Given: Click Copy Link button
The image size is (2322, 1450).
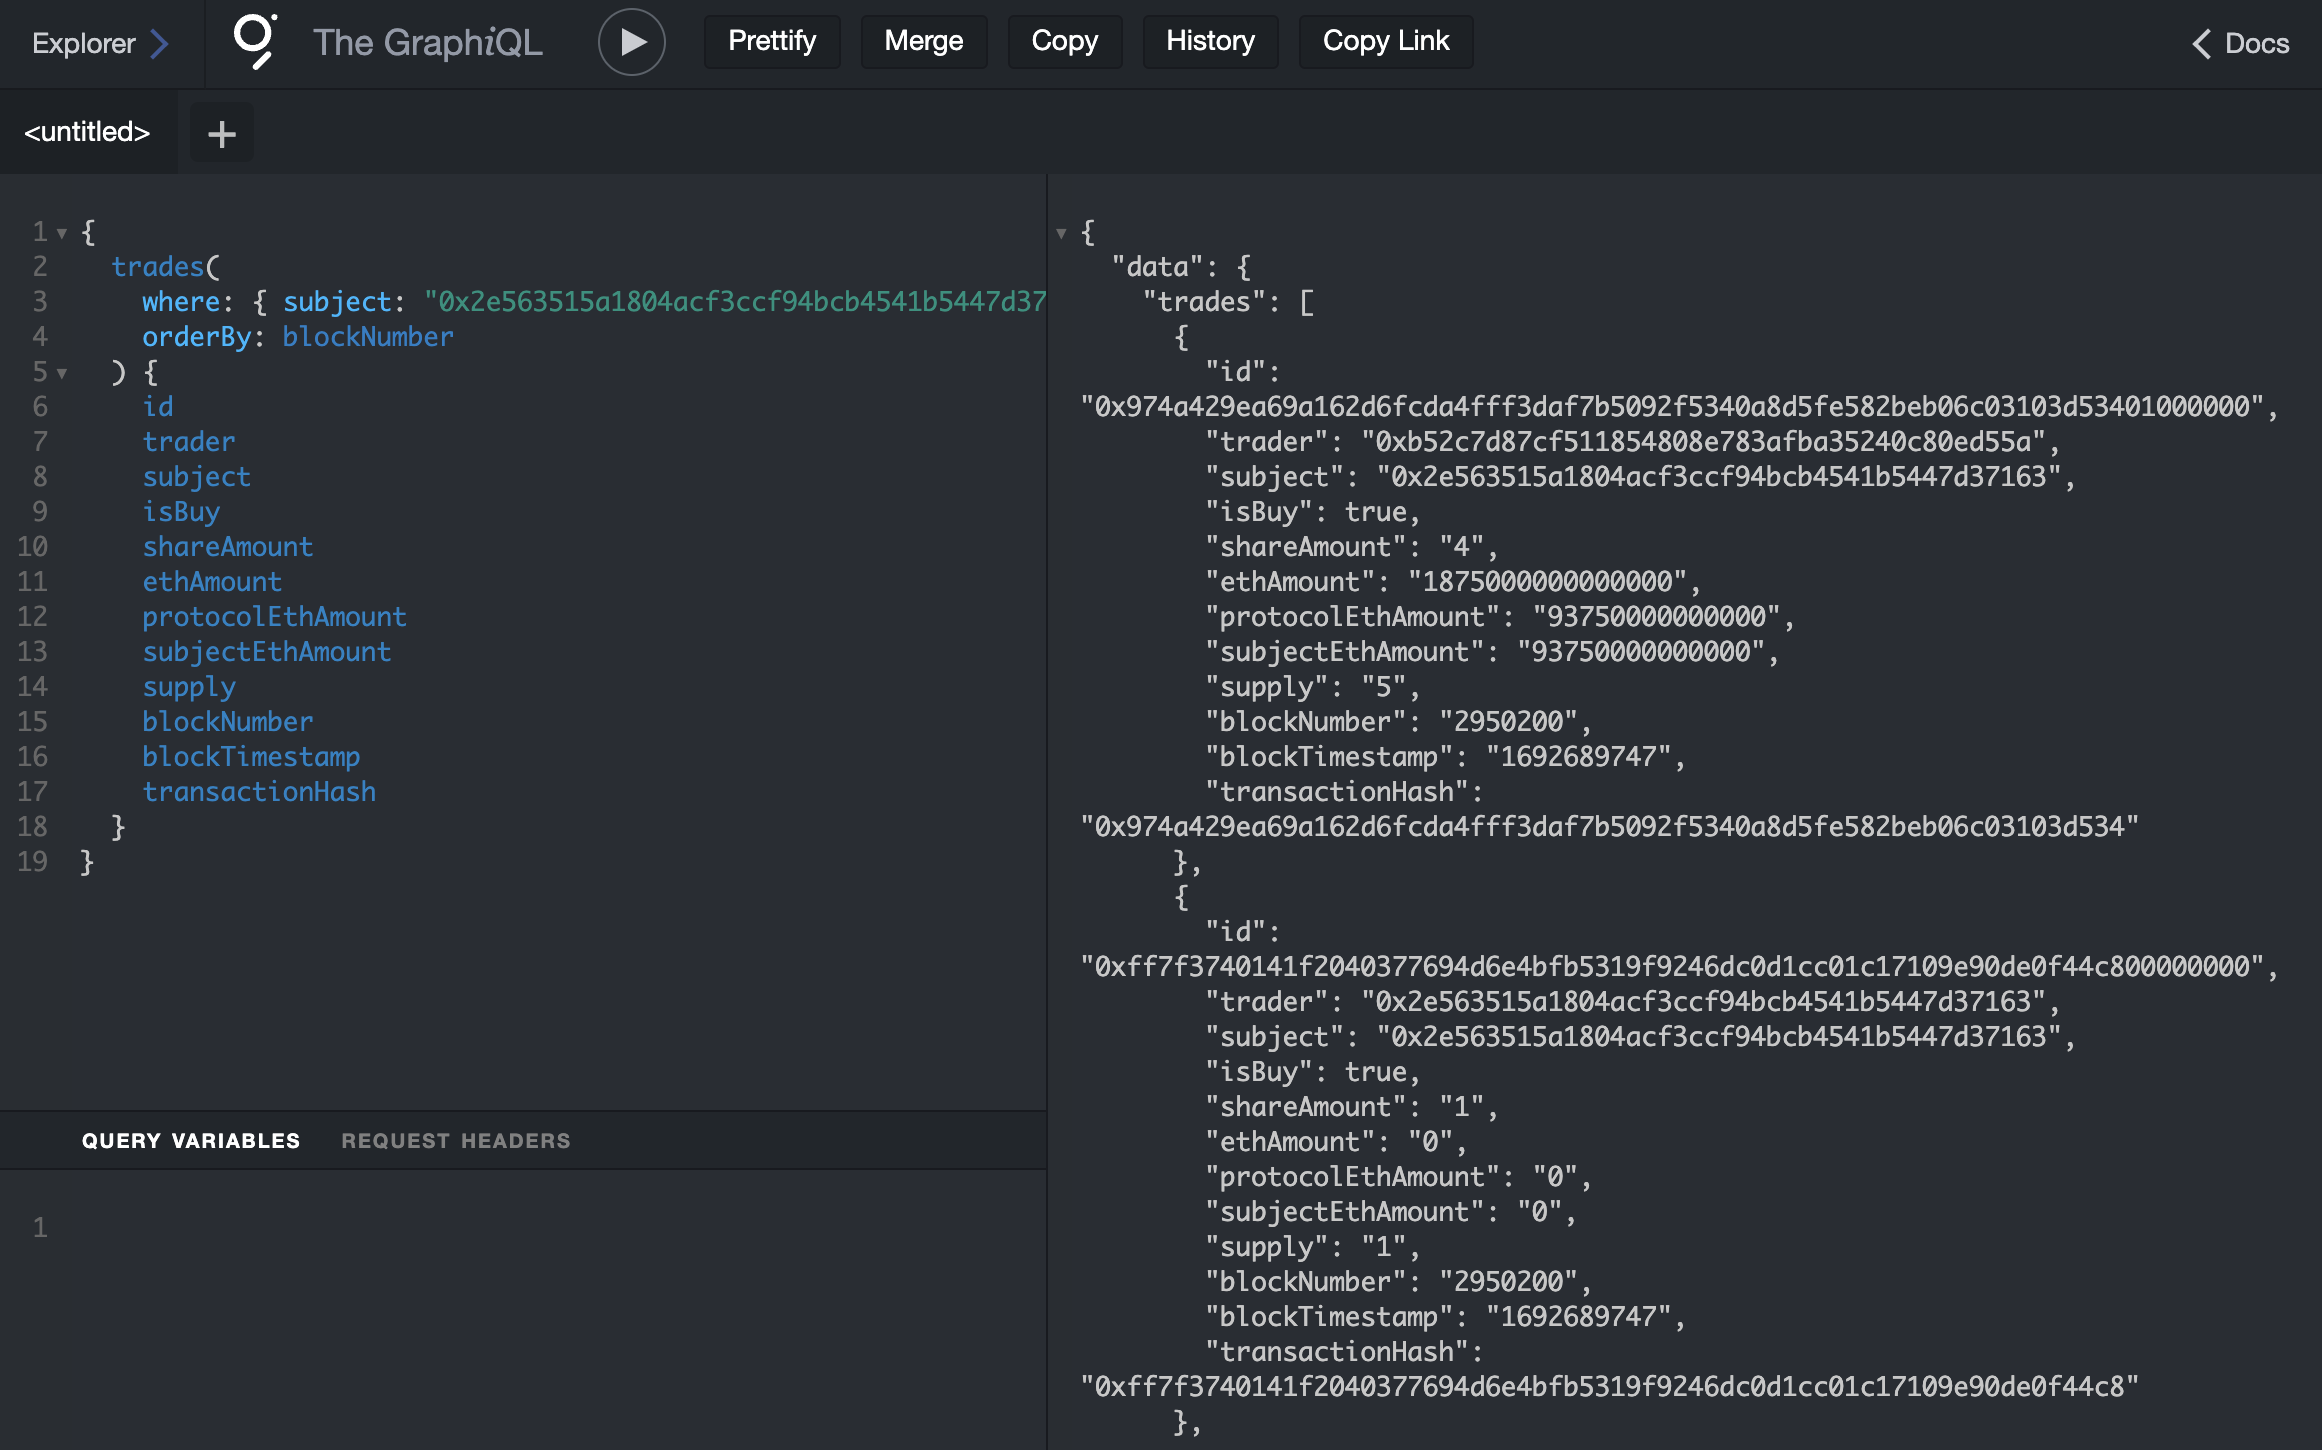Looking at the screenshot, I should tap(1385, 41).
